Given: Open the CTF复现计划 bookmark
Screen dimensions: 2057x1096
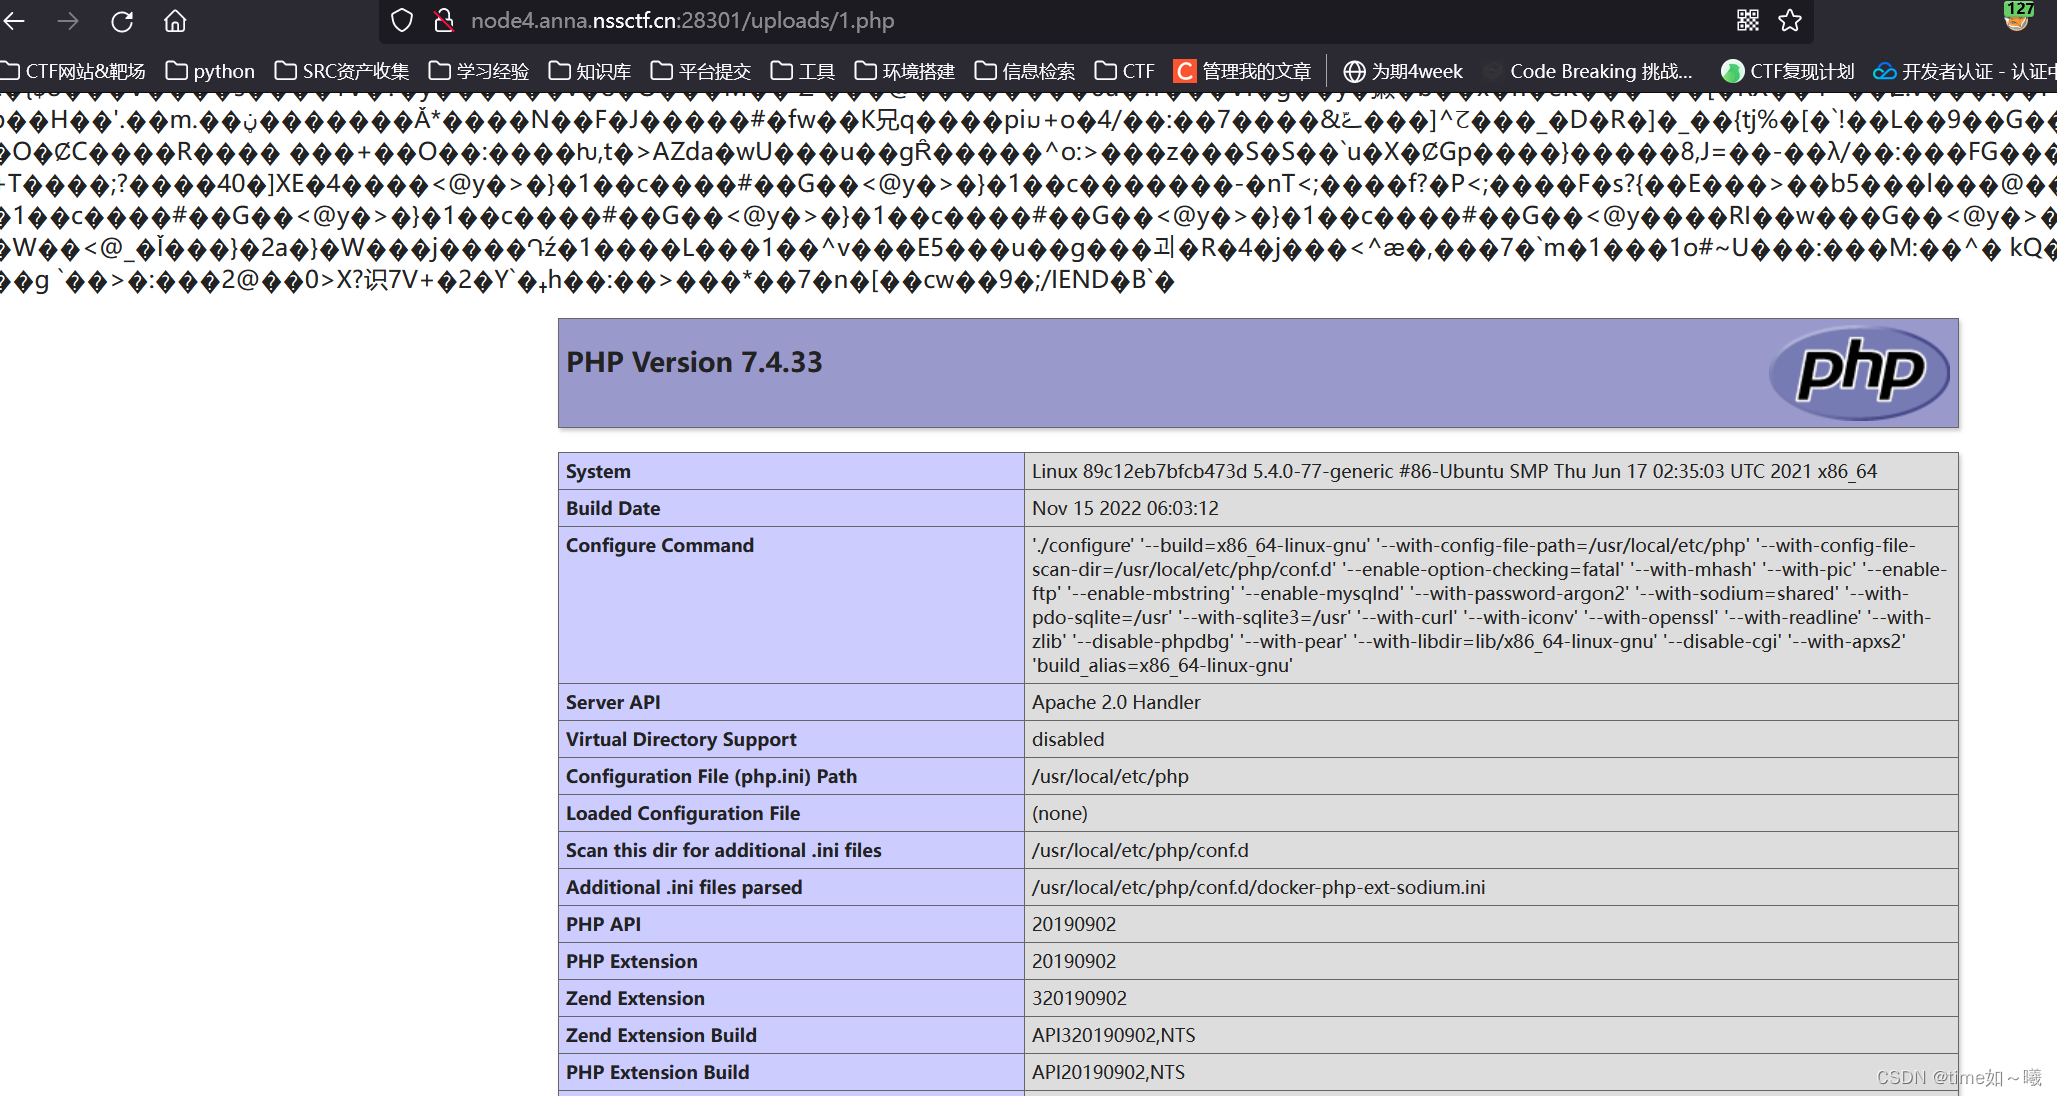Looking at the screenshot, I should tap(1788, 71).
